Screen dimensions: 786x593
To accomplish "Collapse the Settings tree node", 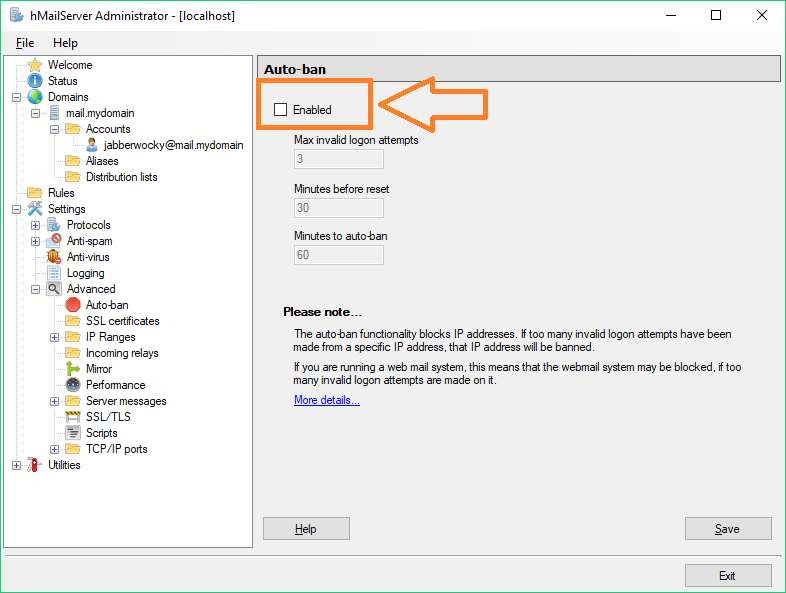I will [17, 209].
